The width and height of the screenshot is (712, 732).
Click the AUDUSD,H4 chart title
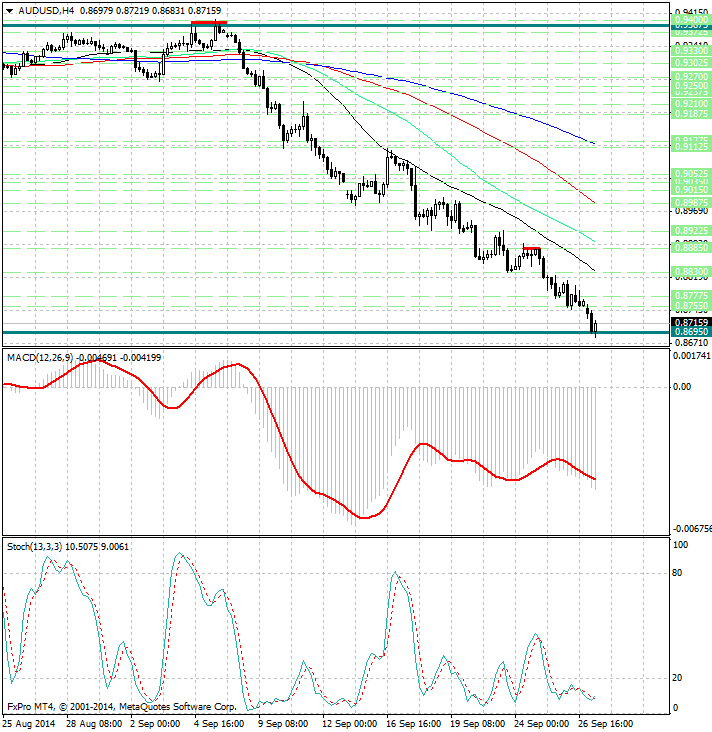tap(40, 9)
